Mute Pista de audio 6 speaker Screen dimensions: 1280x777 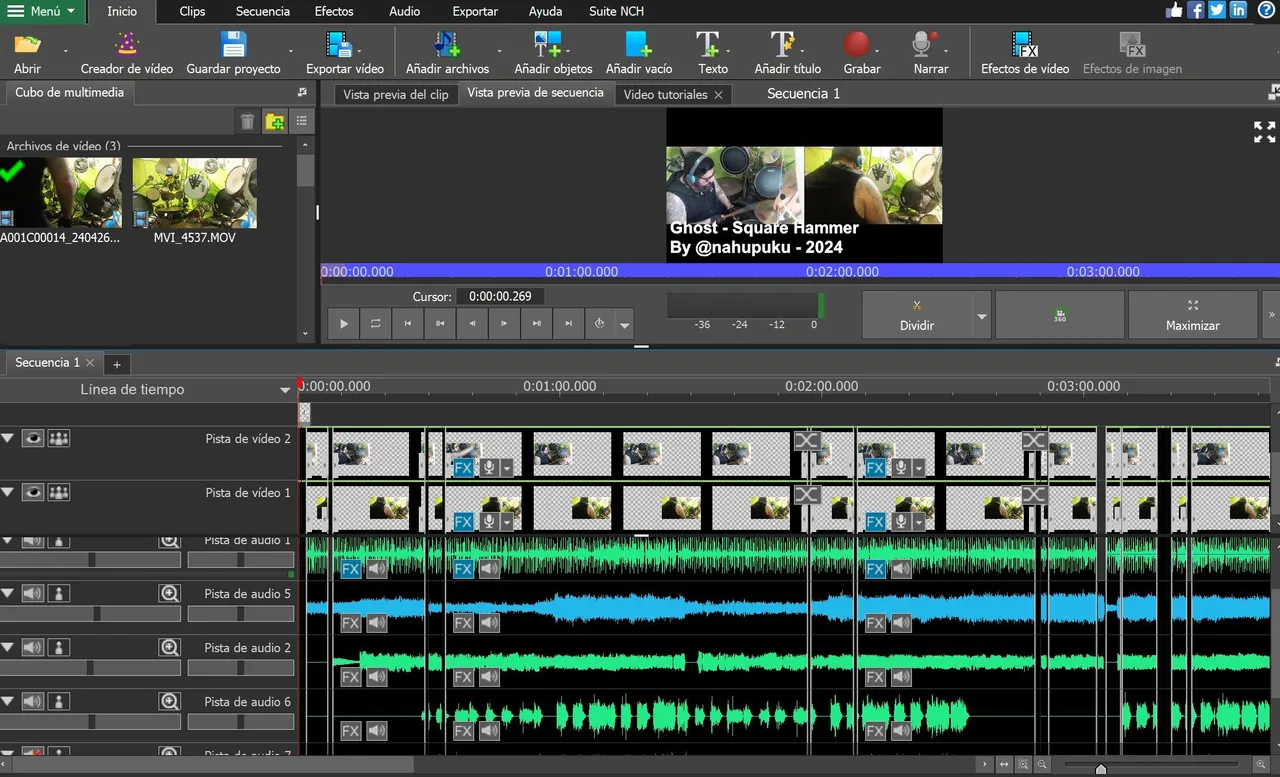(x=33, y=701)
